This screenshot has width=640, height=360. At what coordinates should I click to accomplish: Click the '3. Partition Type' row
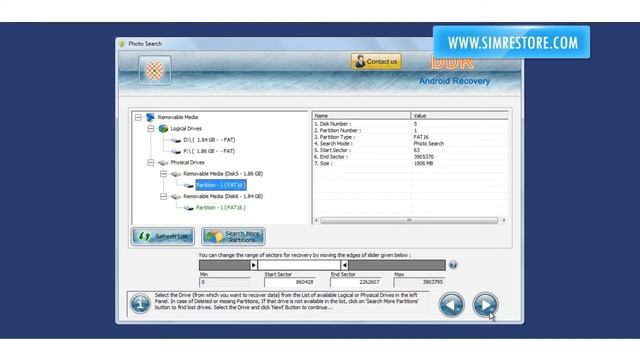click(410, 137)
